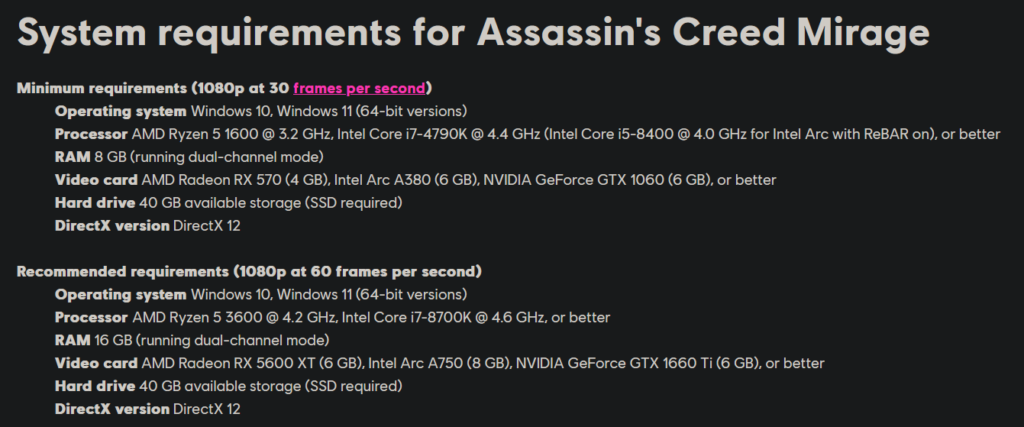Click the first Operating system label under Minimum
Viewport: 1024px width, 427px height.
click(x=120, y=111)
